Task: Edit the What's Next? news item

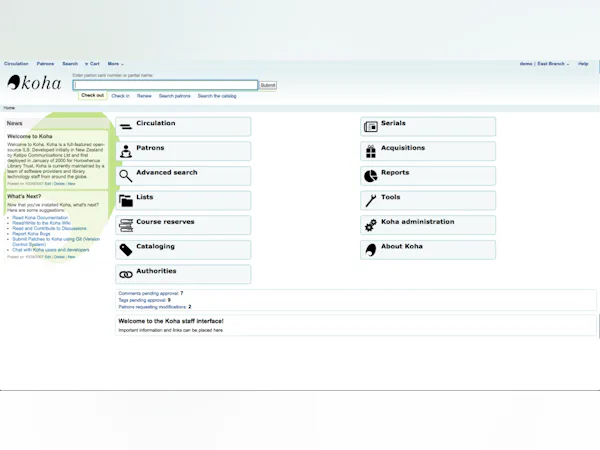Action: click(48, 257)
